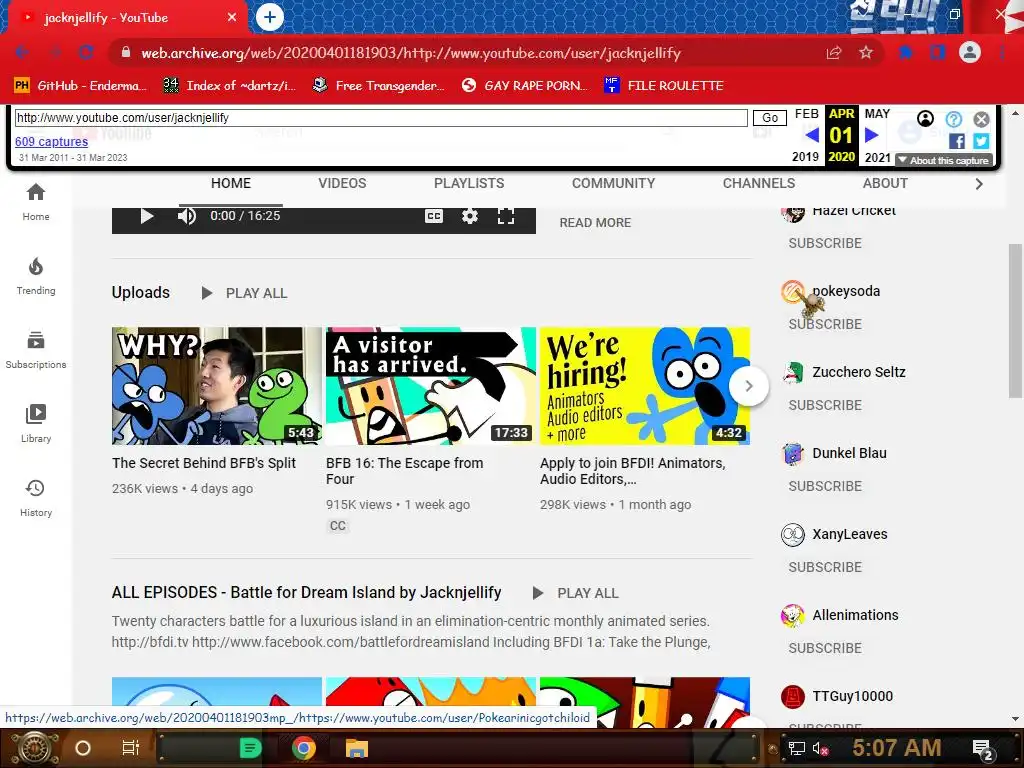Toggle closed captions on video player

coord(434,216)
